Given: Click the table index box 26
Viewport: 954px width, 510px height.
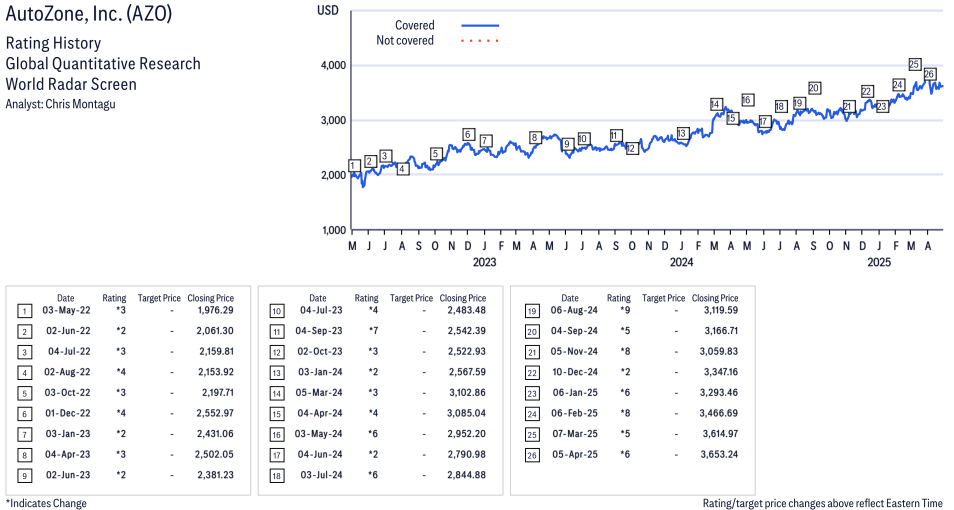Looking at the screenshot, I should pyautogui.click(x=532, y=455).
